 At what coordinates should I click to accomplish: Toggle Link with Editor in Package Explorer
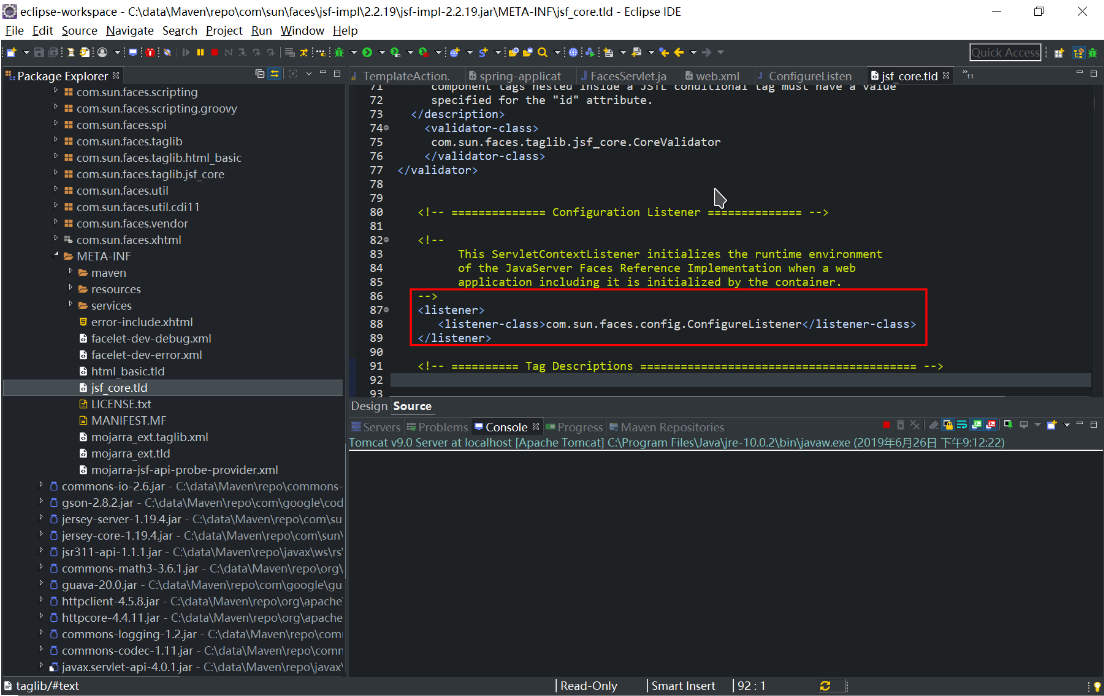click(x=274, y=75)
